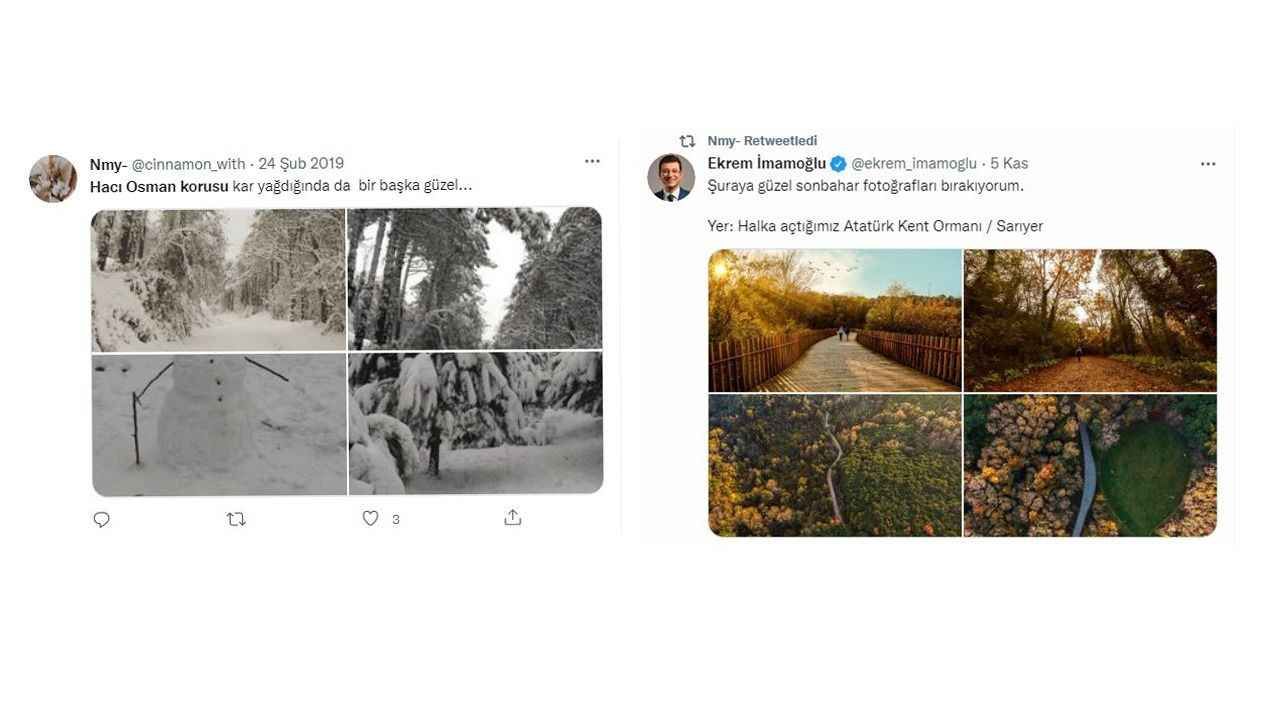
Task: Click Ekrem İmamoğlu's profile picture
Action: 671,177
